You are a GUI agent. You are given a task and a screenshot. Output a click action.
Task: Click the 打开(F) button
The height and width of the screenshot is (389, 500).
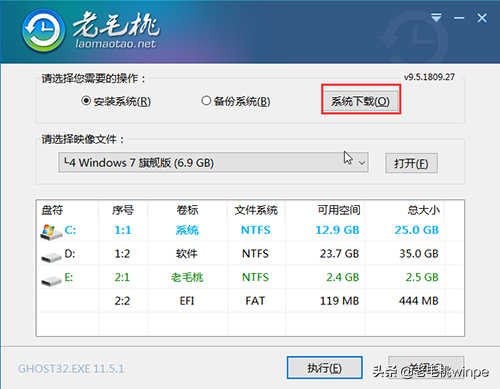(x=411, y=163)
